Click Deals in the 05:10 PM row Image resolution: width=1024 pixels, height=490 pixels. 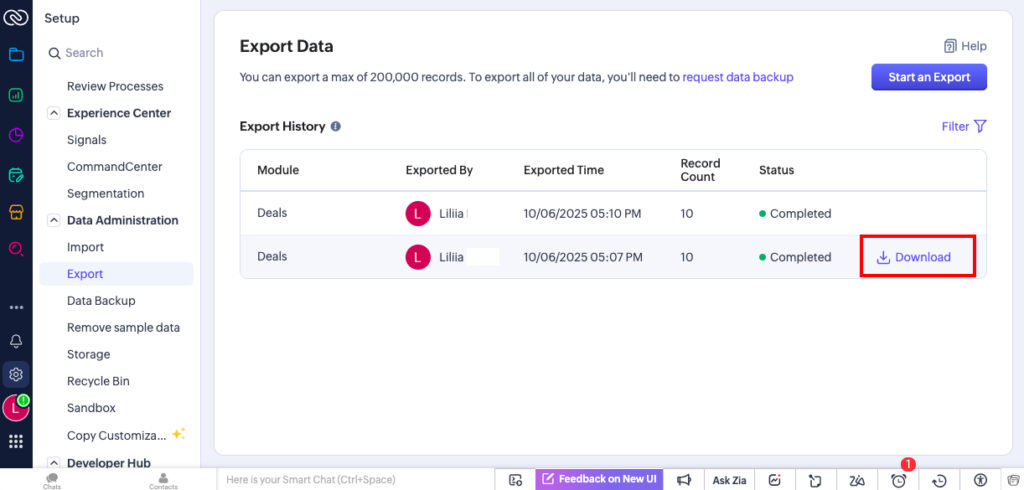(x=272, y=213)
